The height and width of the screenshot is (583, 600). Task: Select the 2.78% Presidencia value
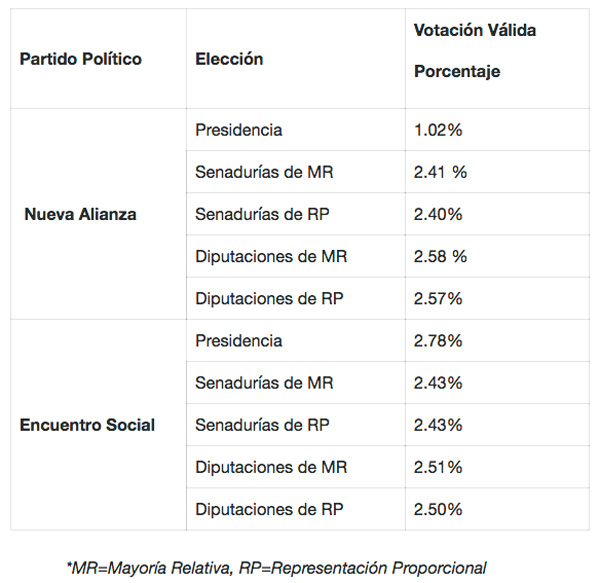tap(438, 340)
